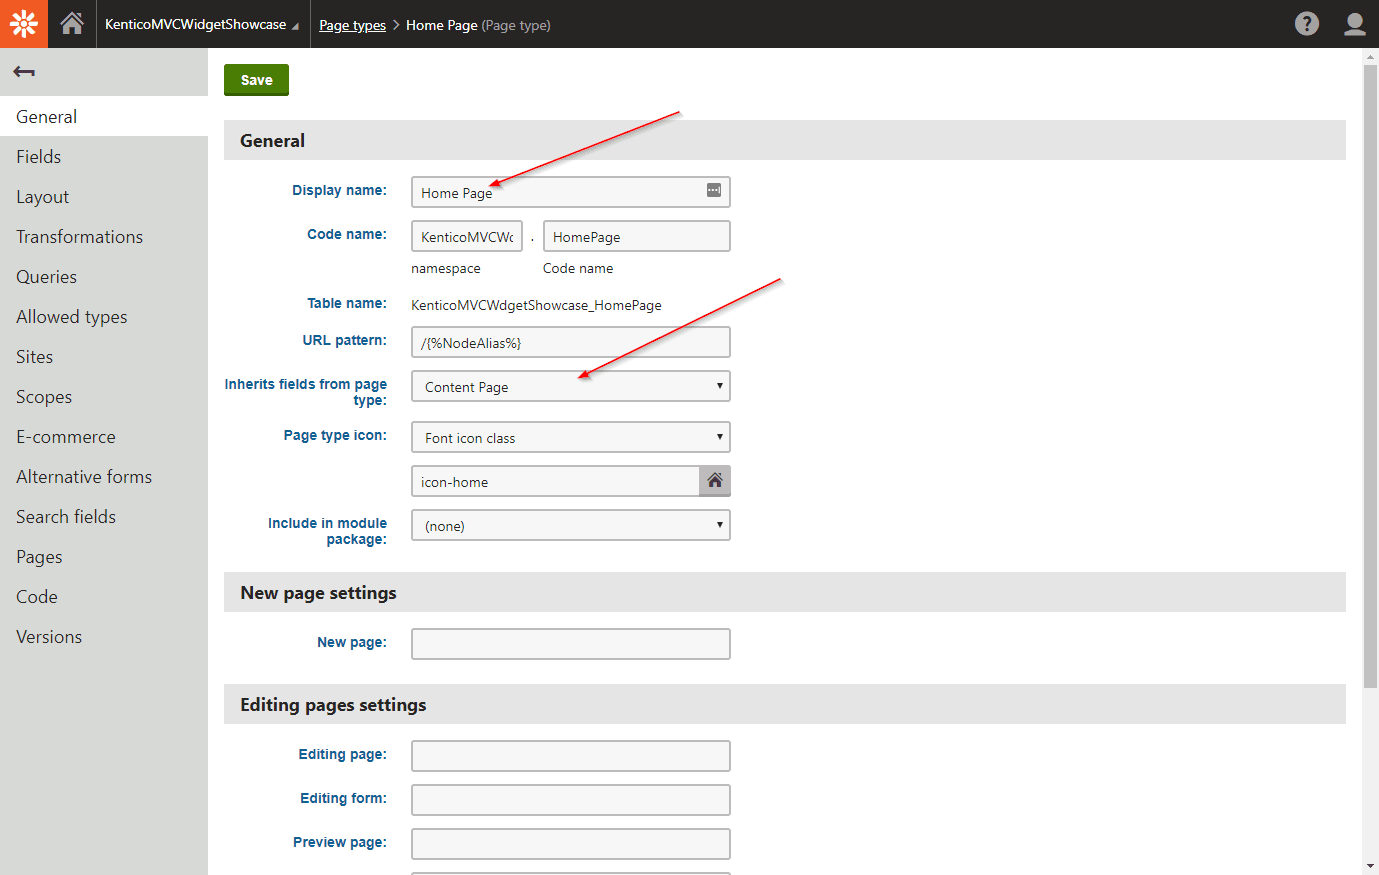
Task: Open the user profile menu icon
Action: [1355, 24]
